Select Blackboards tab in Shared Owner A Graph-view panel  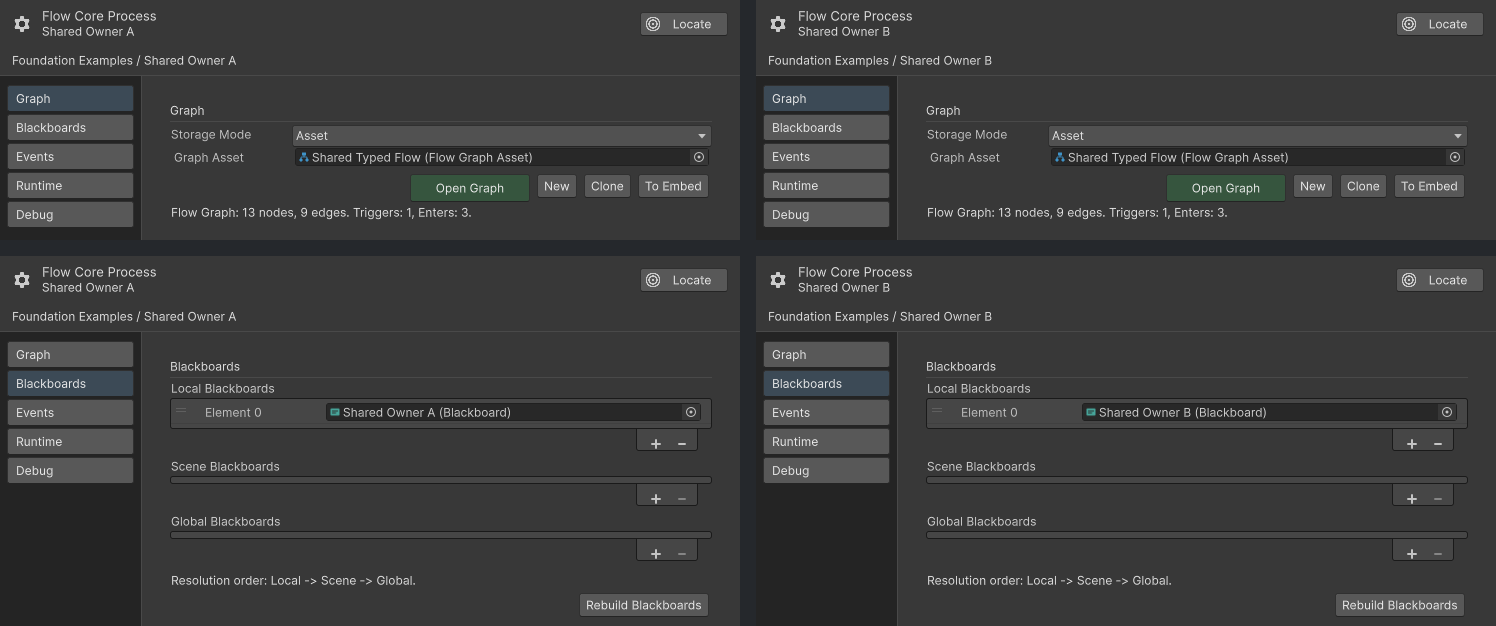[70, 127]
